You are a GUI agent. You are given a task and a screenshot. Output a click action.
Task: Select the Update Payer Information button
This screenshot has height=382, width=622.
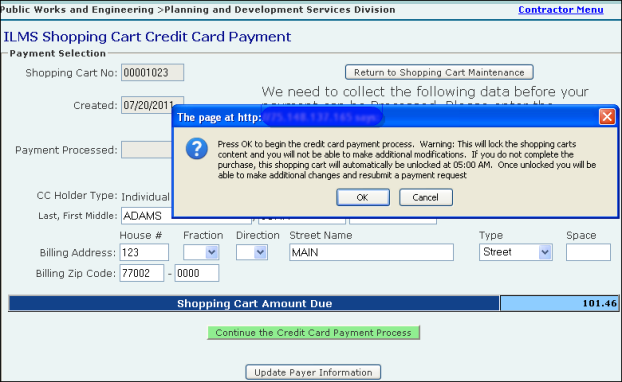(313, 372)
